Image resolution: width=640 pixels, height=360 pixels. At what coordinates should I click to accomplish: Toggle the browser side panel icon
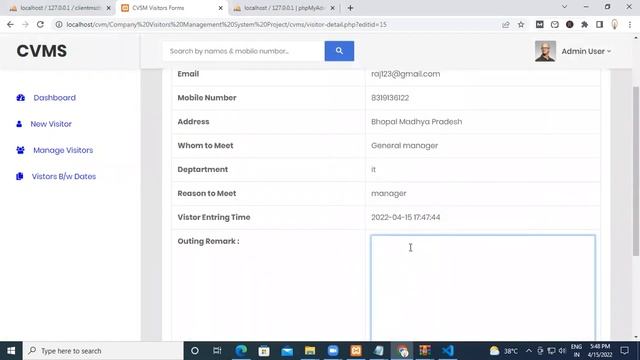pyautogui.click(x=599, y=24)
